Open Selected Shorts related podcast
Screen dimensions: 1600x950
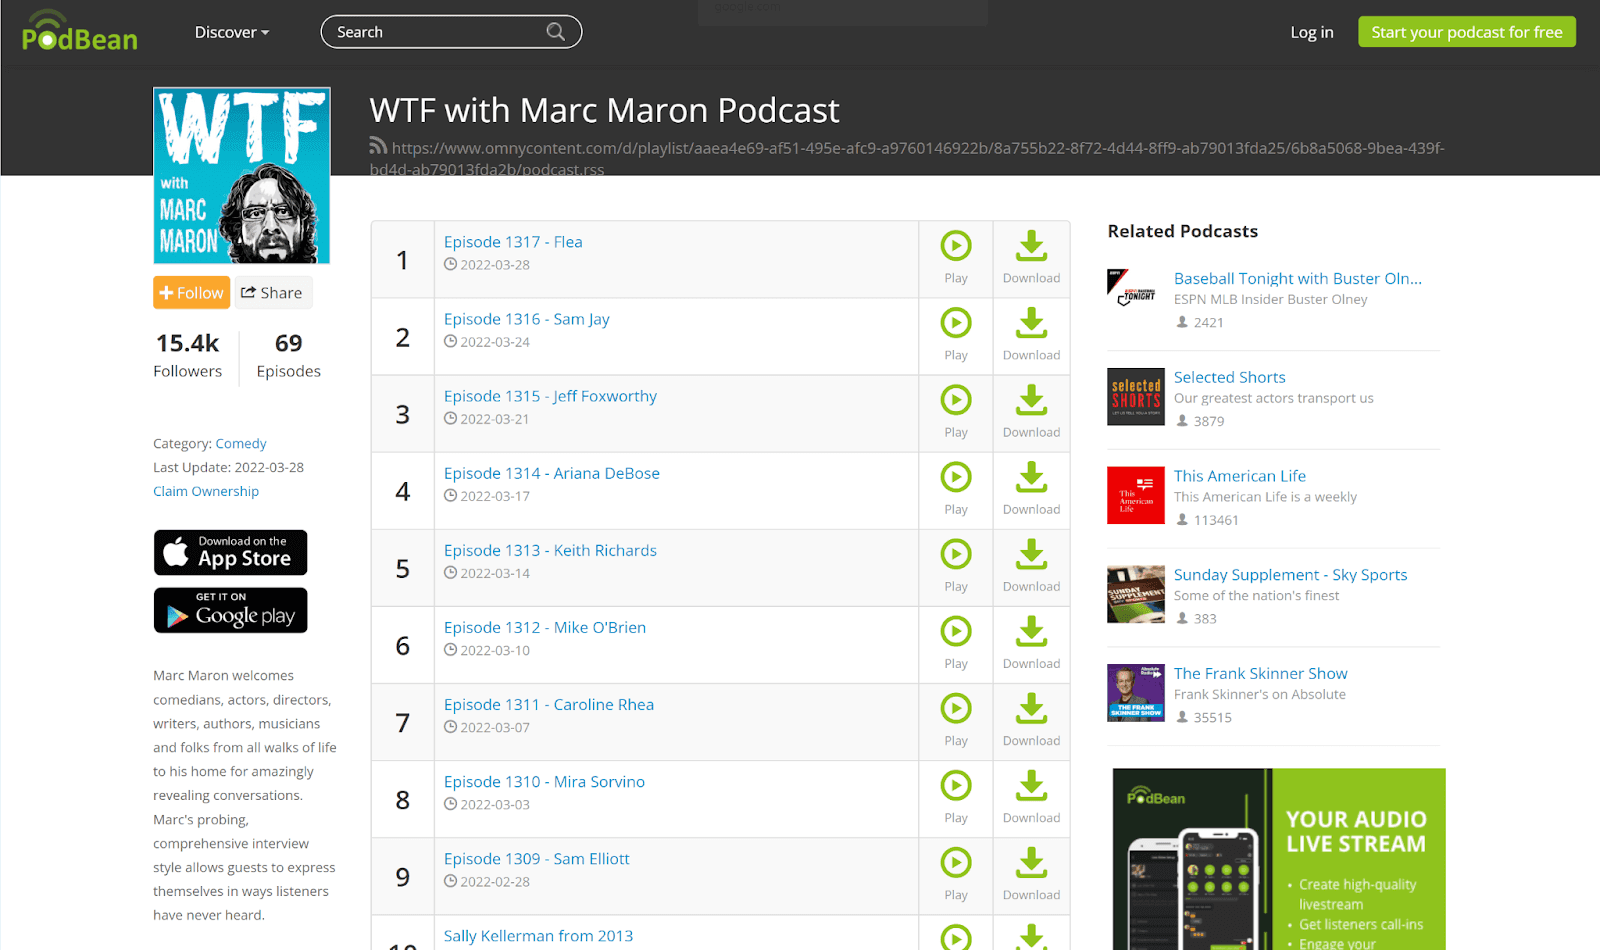coord(1229,377)
